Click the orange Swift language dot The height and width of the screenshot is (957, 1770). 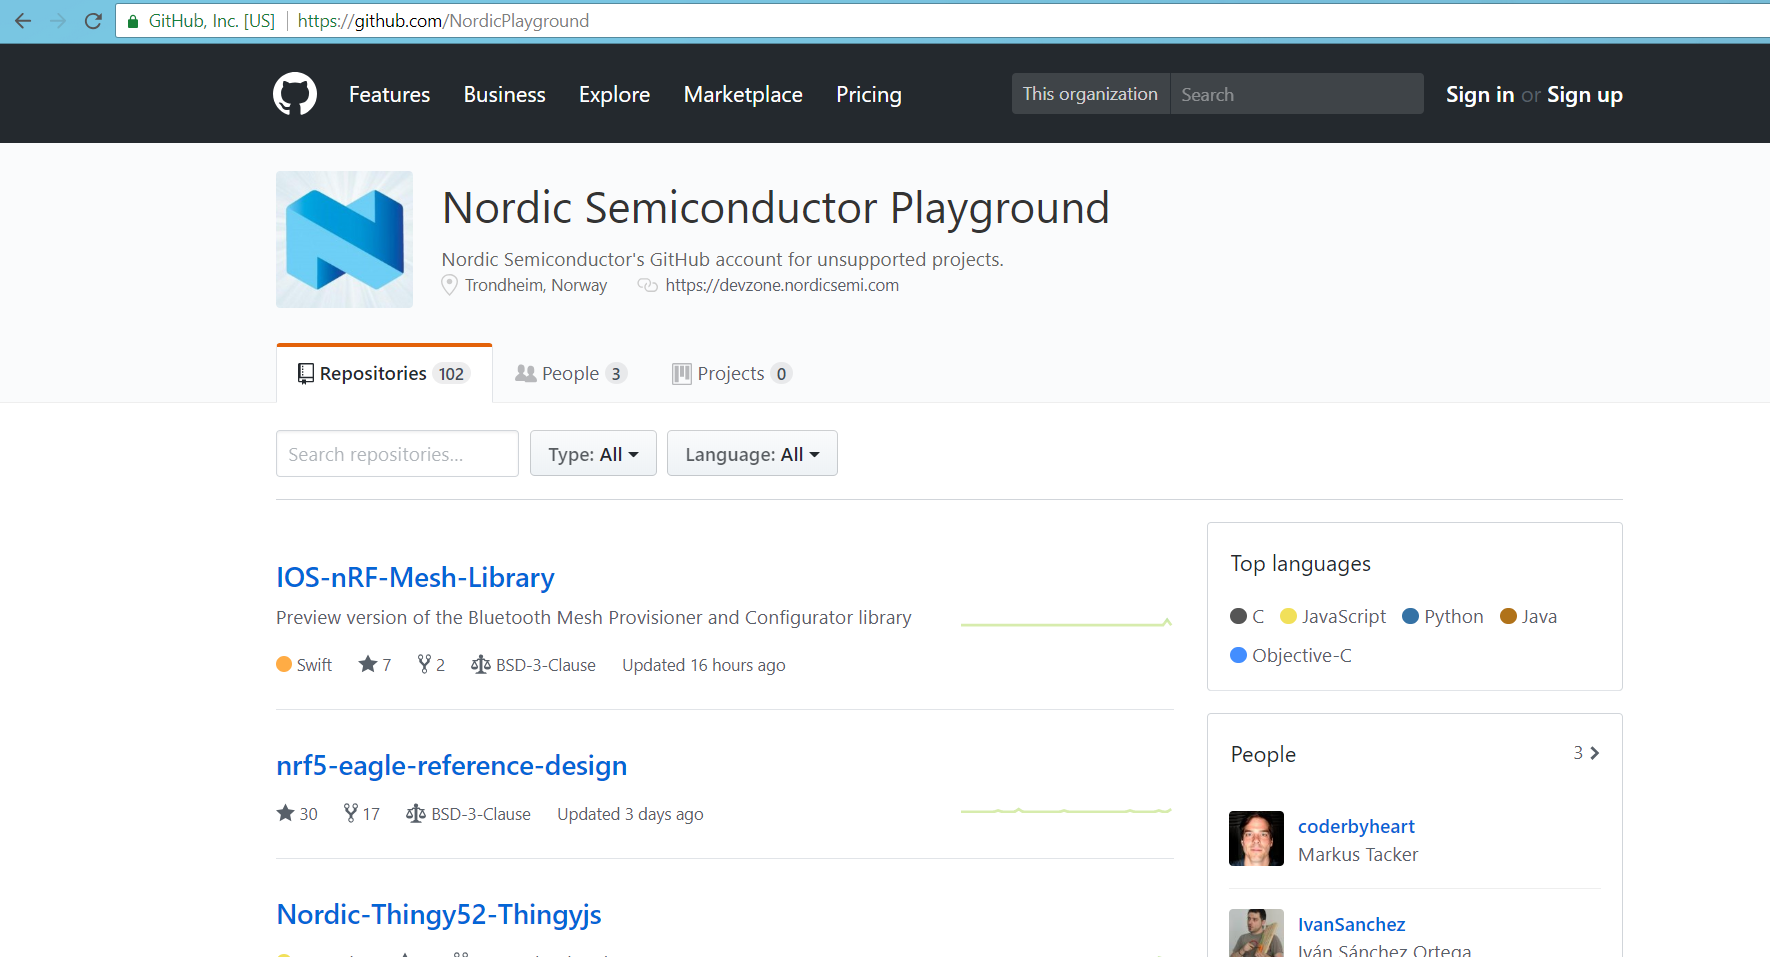tap(284, 664)
